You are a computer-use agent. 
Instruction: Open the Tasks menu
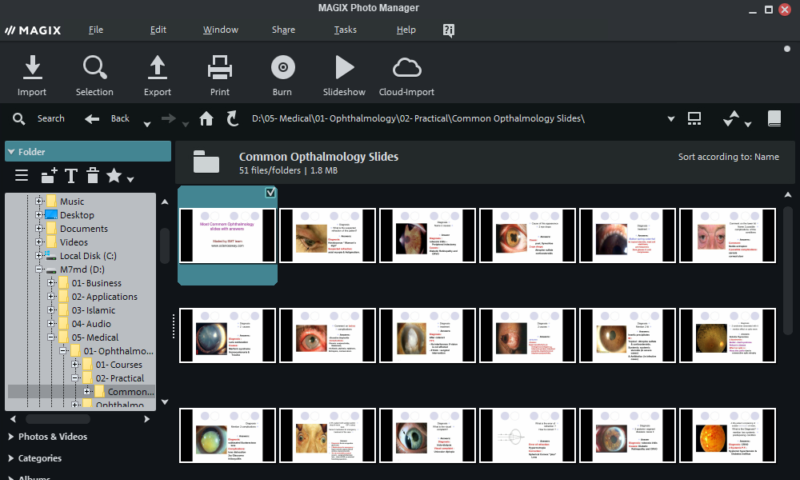click(345, 30)
